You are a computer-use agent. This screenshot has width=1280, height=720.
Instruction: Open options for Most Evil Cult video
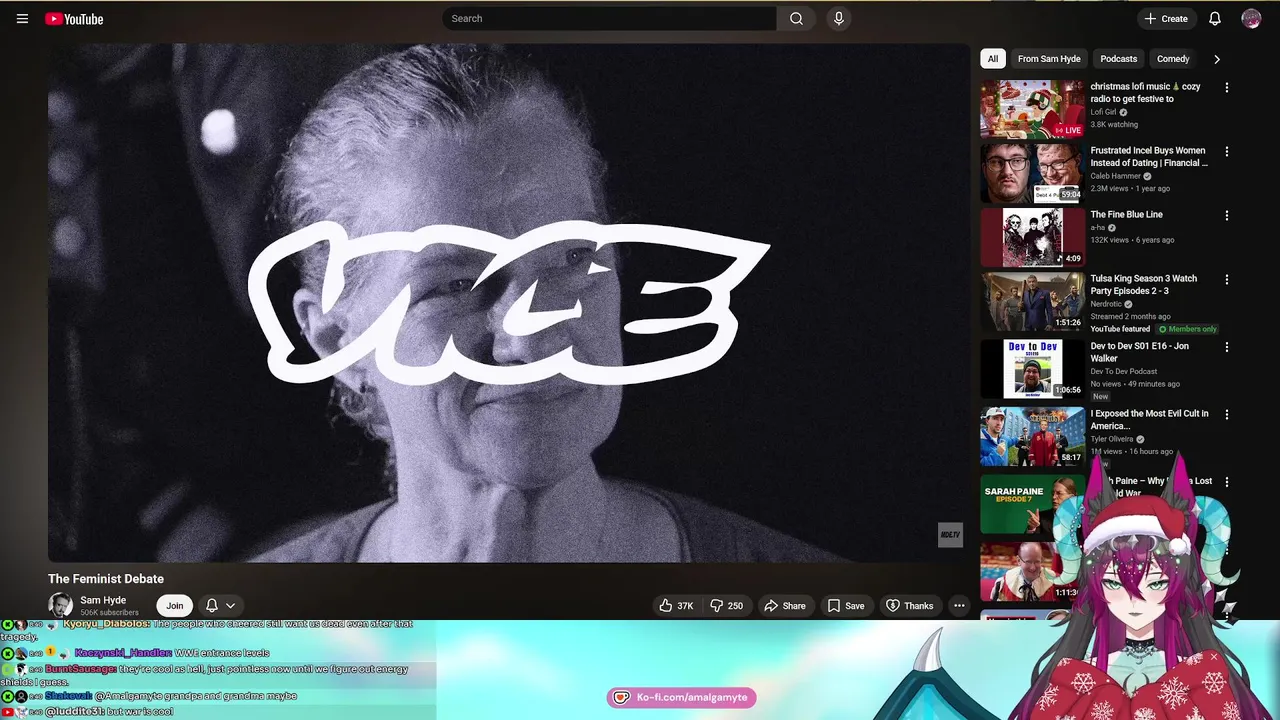[x=1227, y=415]
